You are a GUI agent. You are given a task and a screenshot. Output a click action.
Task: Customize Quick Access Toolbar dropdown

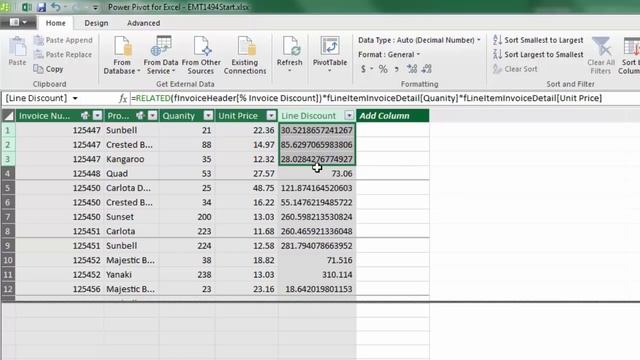[95, 7]
